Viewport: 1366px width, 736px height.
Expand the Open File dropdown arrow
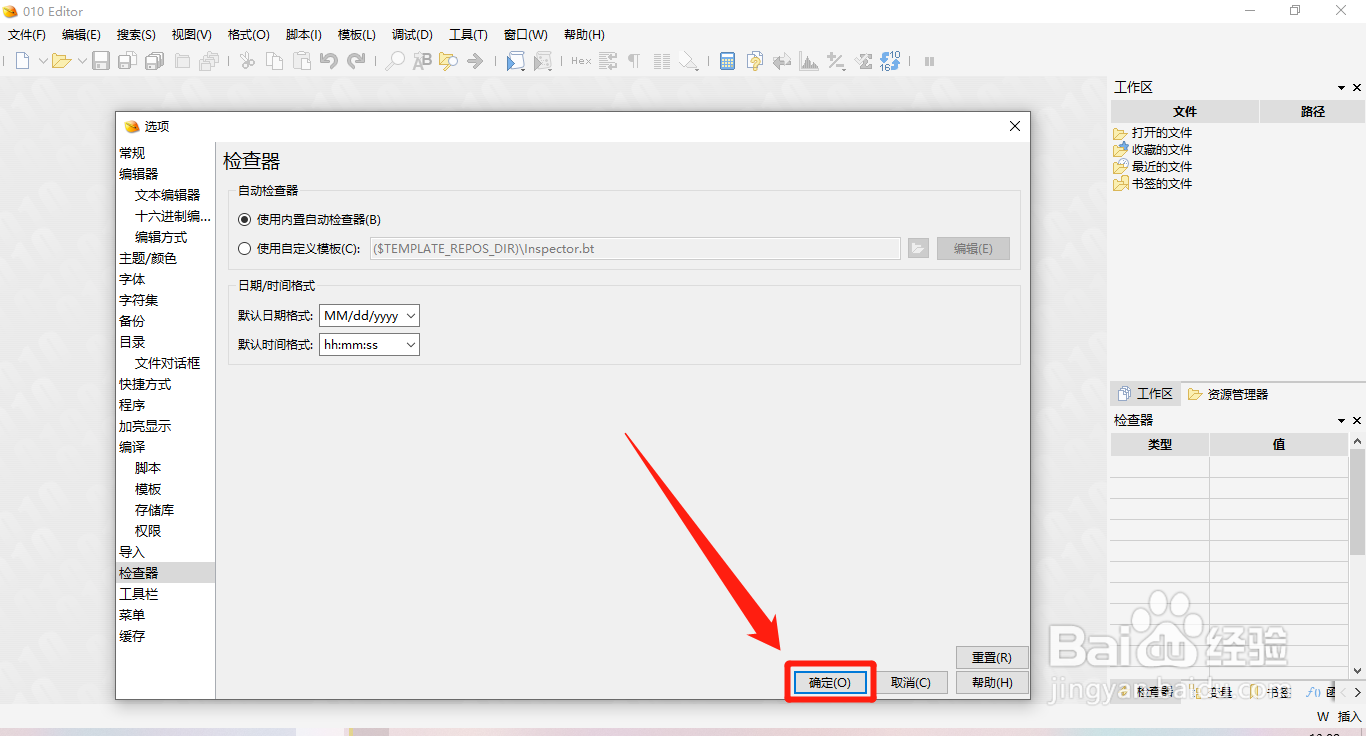pos(82,61)
